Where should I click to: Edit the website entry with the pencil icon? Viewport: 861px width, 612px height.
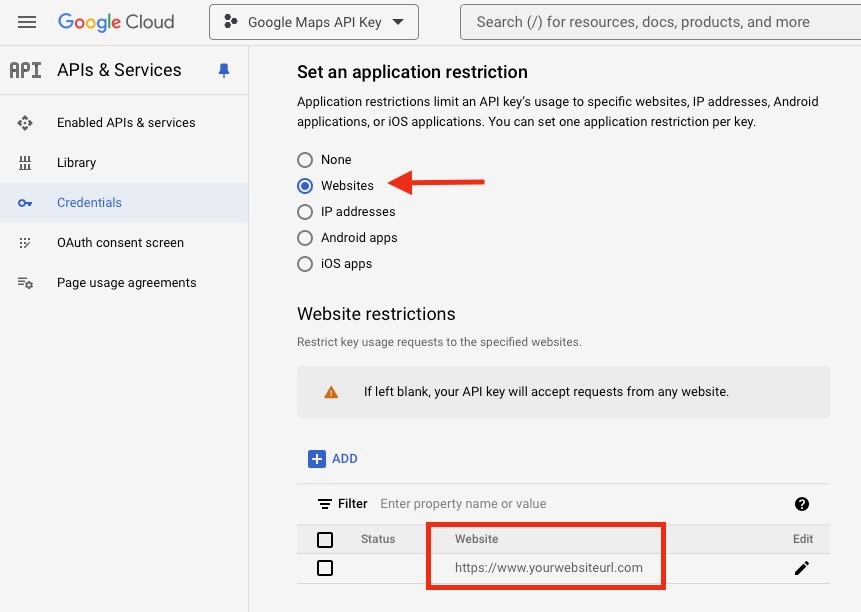tap(802, 568)
